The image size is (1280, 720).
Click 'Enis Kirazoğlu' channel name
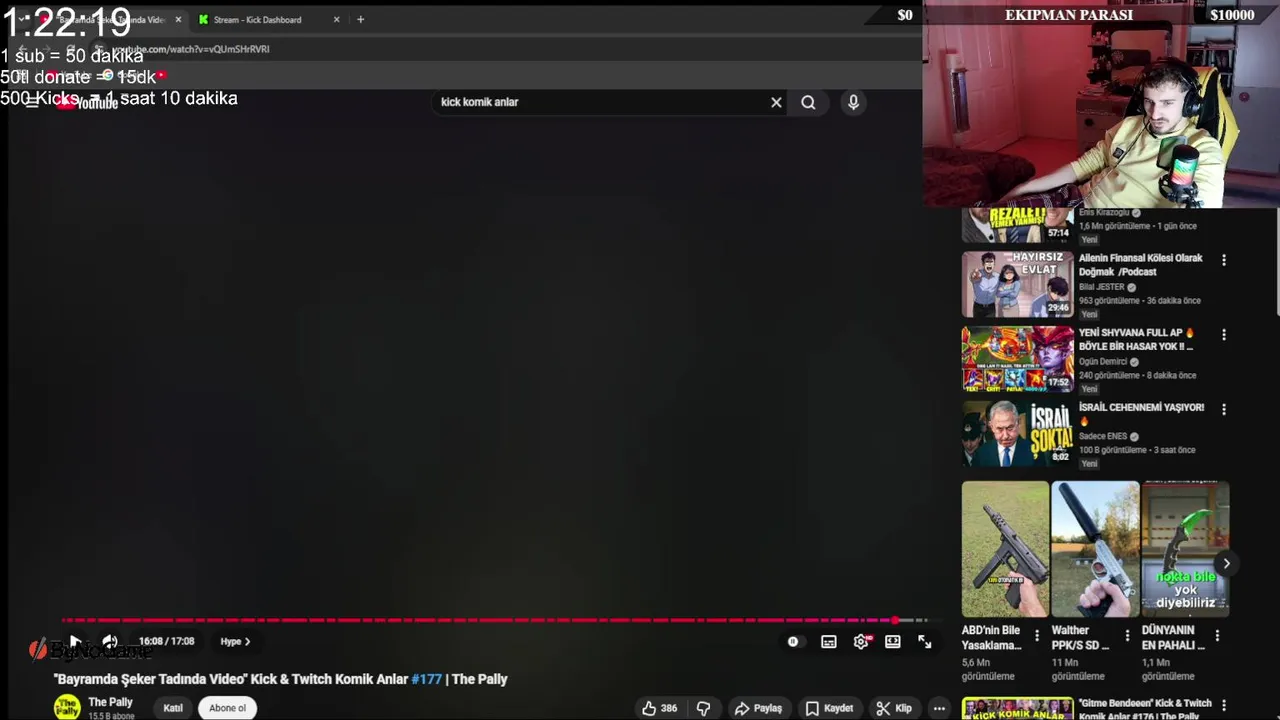(1103, 213)
